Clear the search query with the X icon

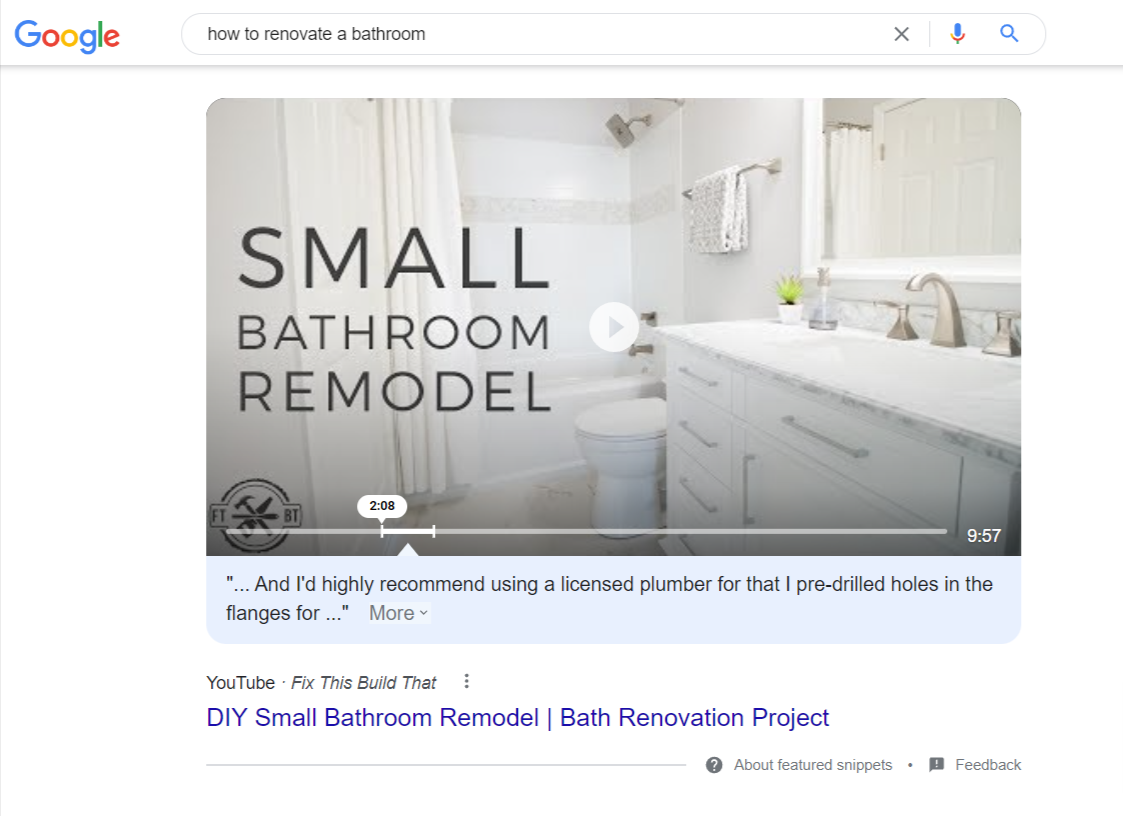pos(901,34)
